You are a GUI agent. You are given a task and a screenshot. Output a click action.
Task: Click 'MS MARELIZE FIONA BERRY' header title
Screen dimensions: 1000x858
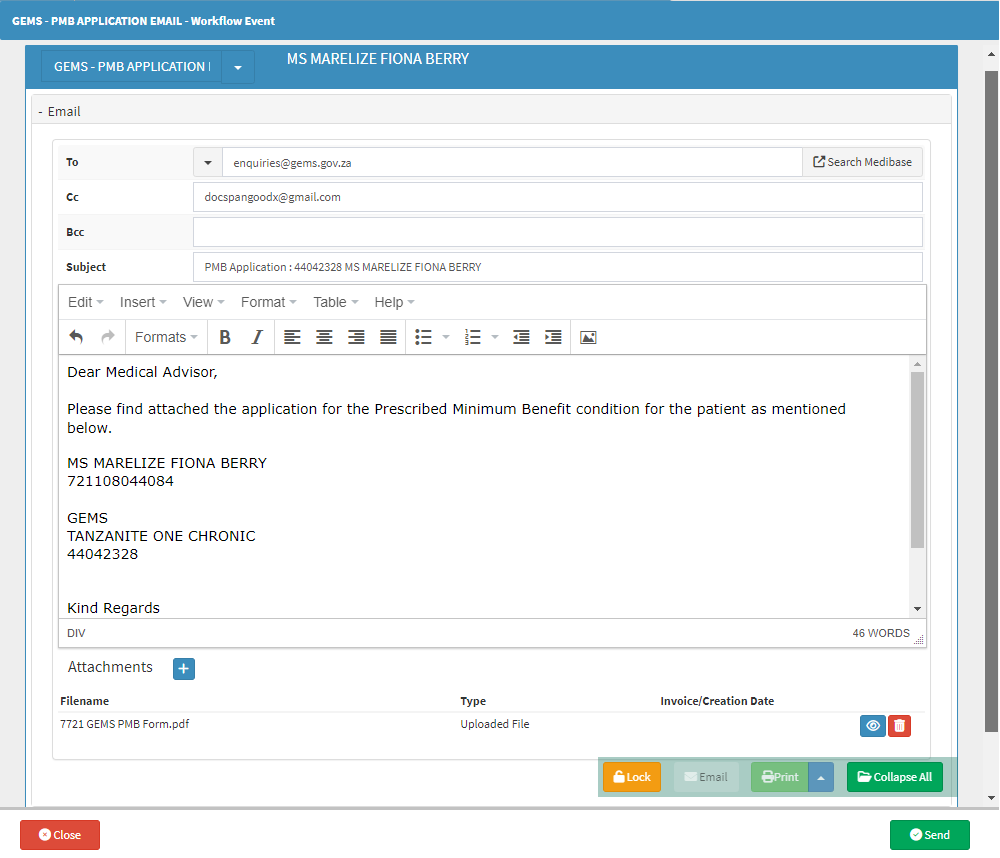coord(378,59)
